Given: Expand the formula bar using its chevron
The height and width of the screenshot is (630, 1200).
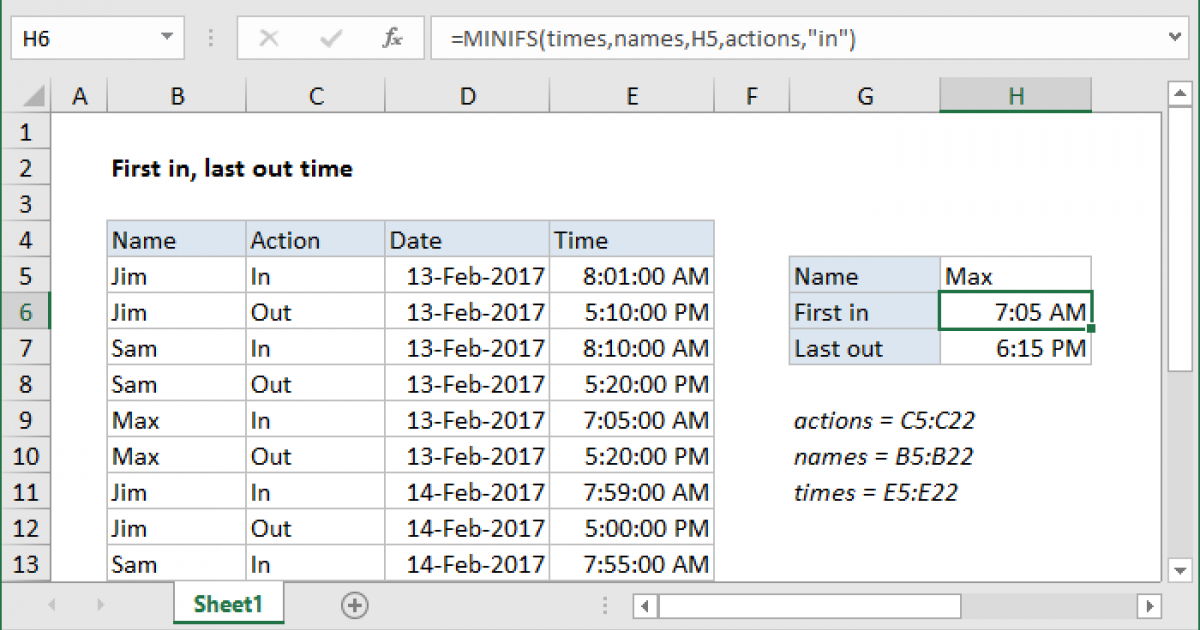Looking at the screenshot, I should coord(1174,37).
